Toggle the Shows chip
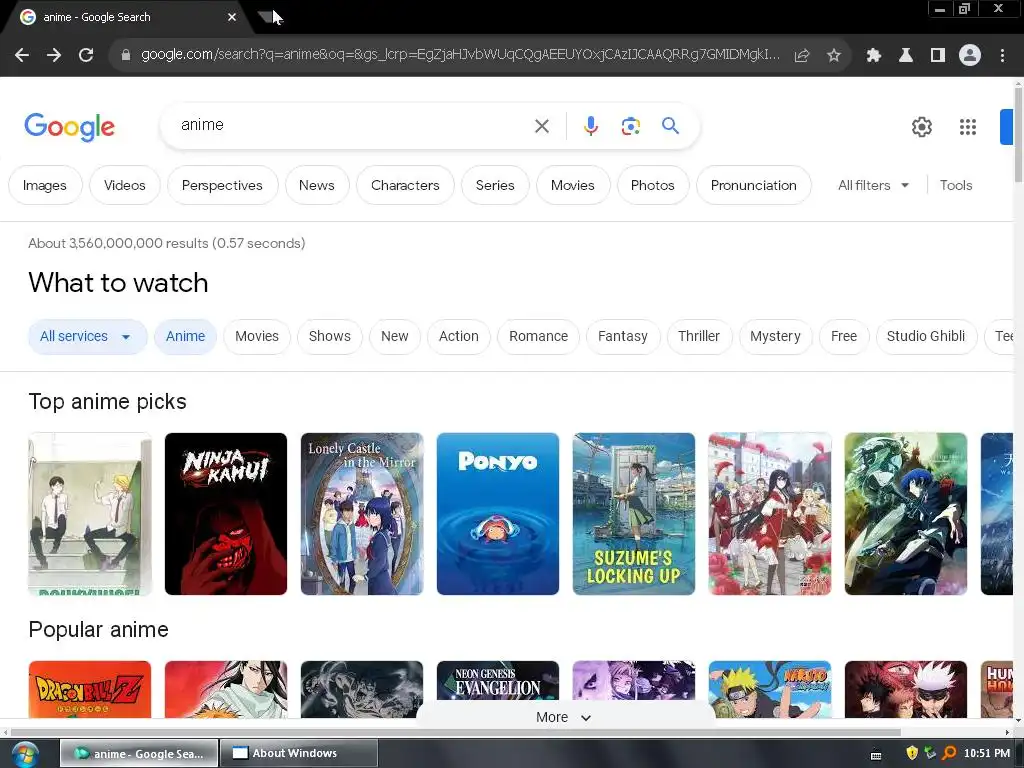 pyautogui.click(x=330, y=337)
